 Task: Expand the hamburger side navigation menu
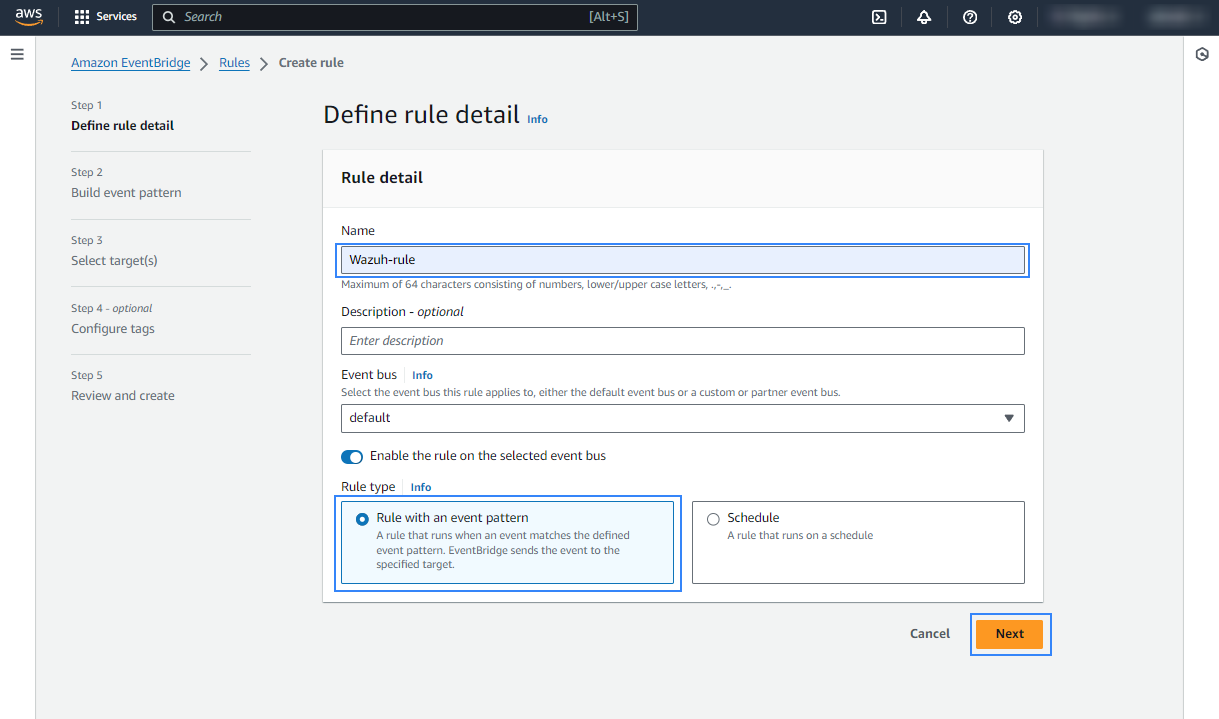click(x=17, y=54)
